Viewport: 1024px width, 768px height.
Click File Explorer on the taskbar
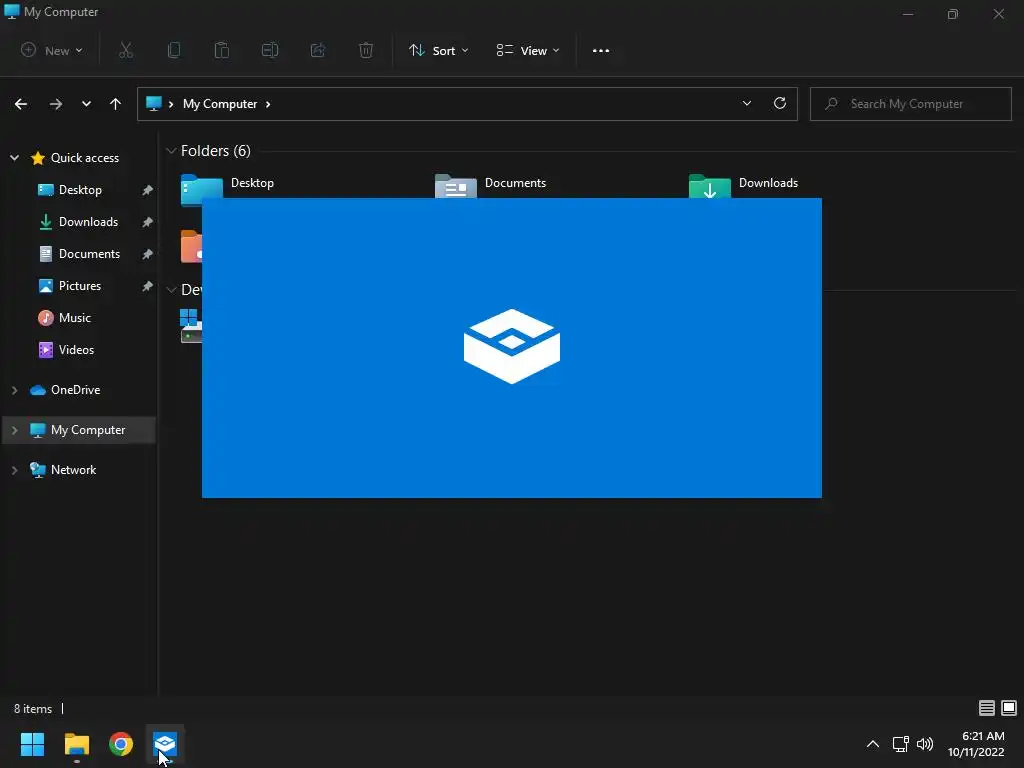[76, 744]
